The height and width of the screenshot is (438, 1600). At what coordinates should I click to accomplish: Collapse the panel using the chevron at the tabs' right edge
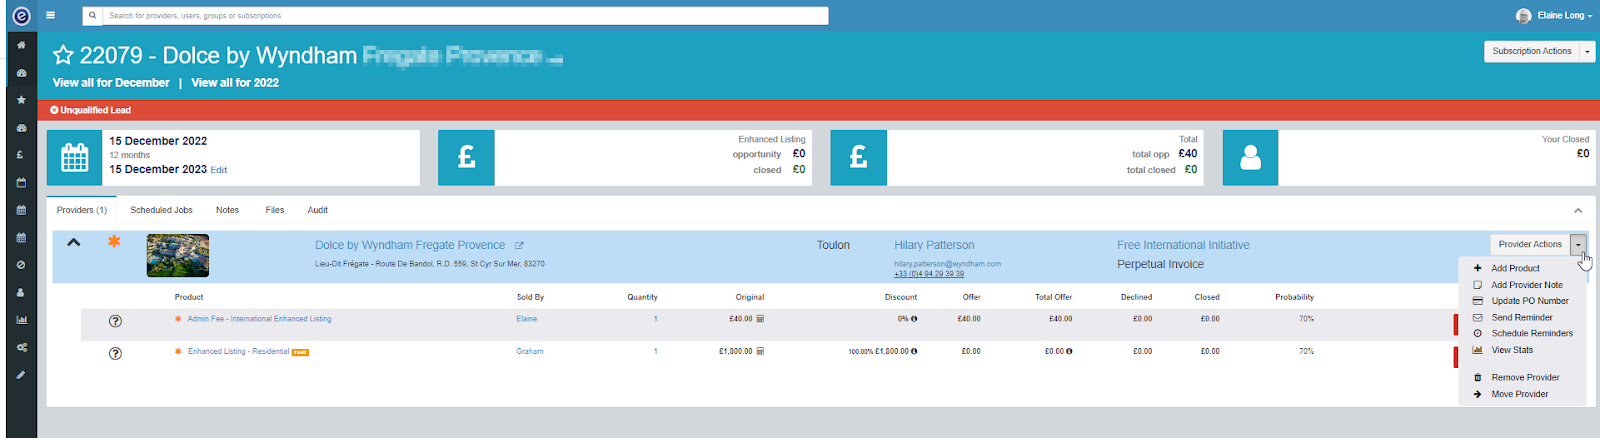point(1578,211)
